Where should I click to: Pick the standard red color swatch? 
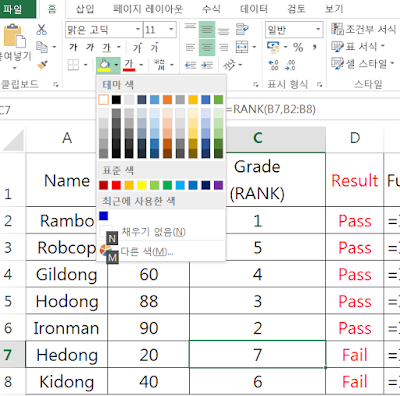(x=116, y=185)
